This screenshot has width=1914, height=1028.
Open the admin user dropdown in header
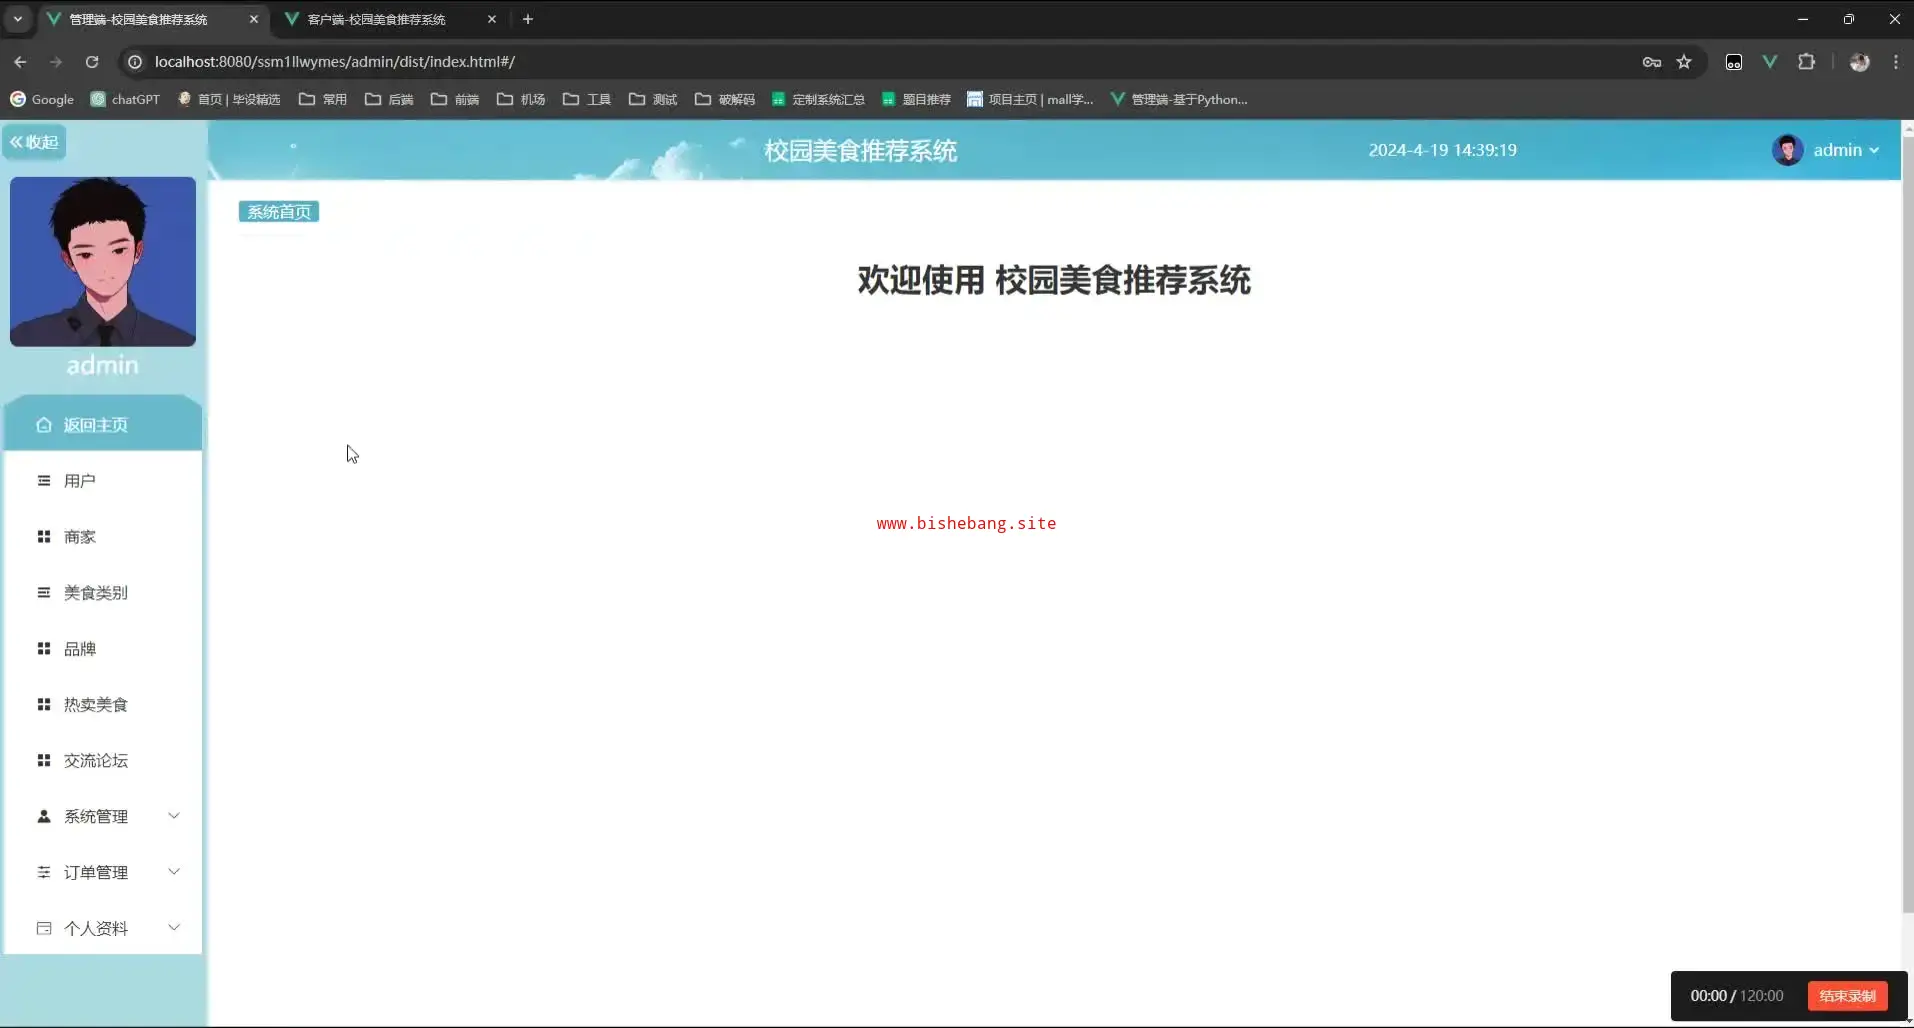click(x=1846, y=150)
